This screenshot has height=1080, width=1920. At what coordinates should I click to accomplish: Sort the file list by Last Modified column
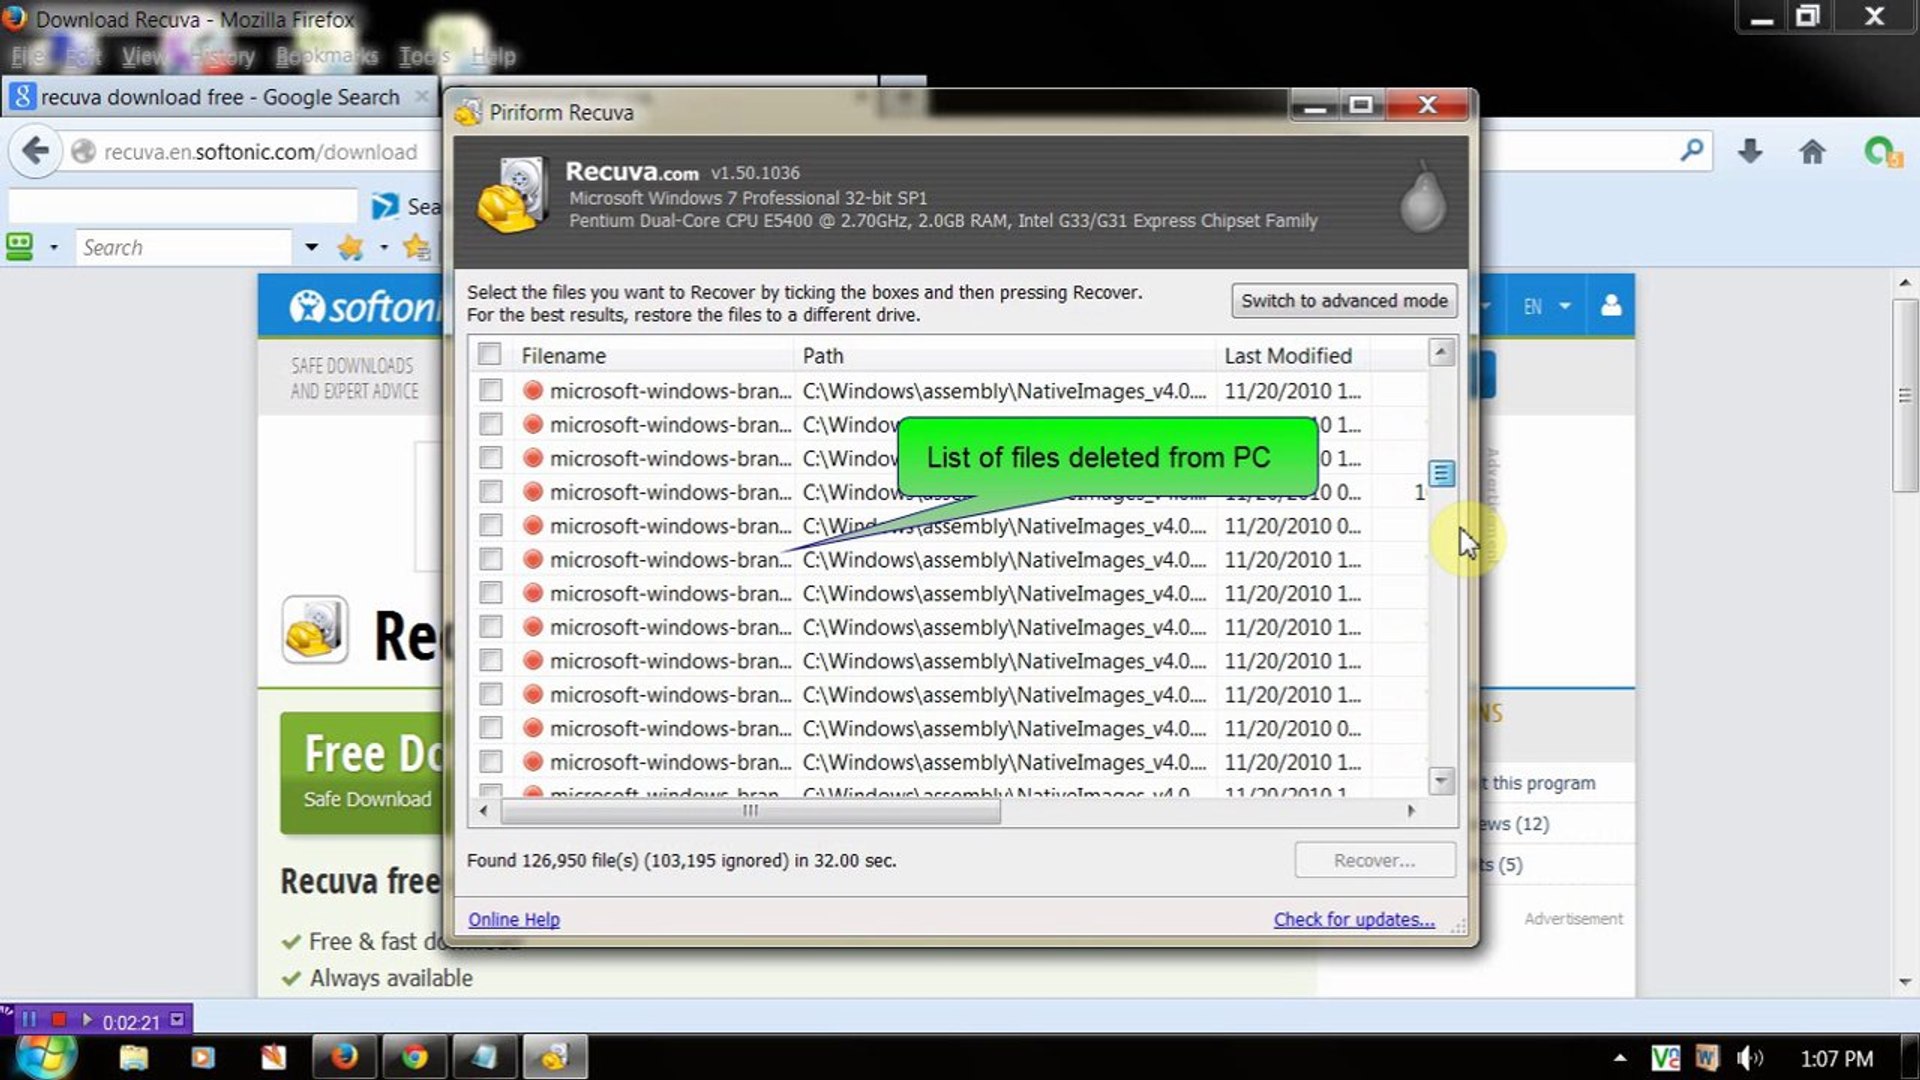[x=1288, y=355]
